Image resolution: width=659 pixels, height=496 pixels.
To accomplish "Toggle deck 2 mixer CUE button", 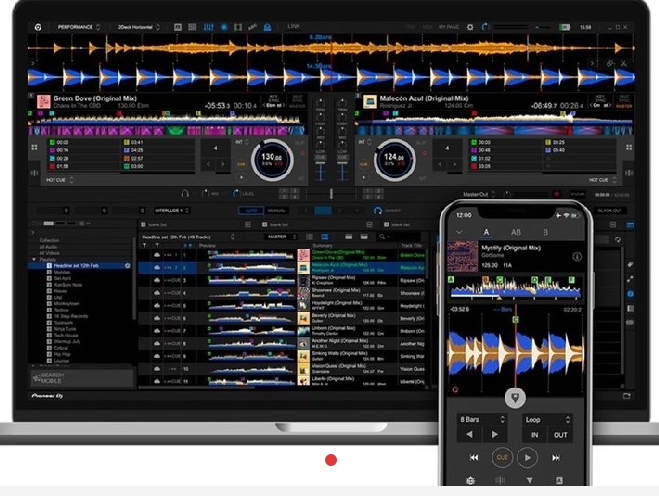I will click(342, 157).
